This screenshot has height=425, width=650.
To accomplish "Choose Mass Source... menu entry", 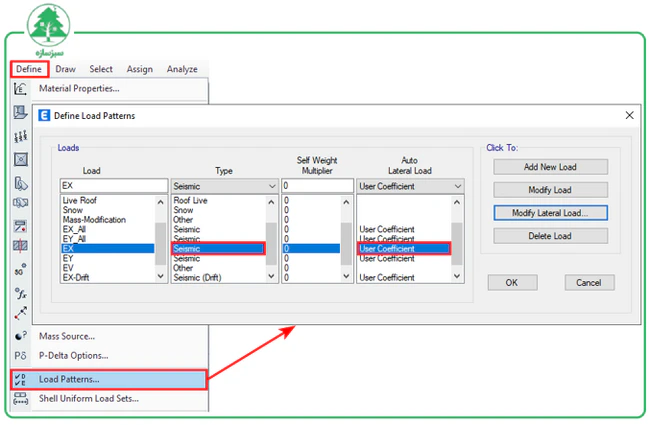I will tap(67, 336).
